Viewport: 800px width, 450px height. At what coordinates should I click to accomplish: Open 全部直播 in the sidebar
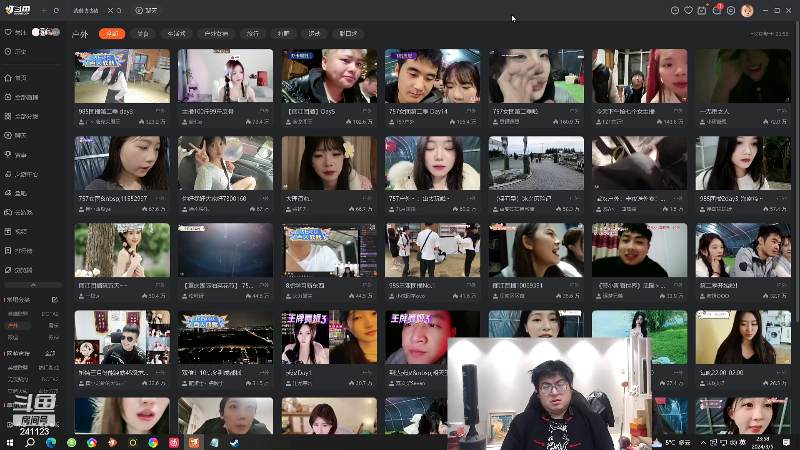(x=21, y=97)
